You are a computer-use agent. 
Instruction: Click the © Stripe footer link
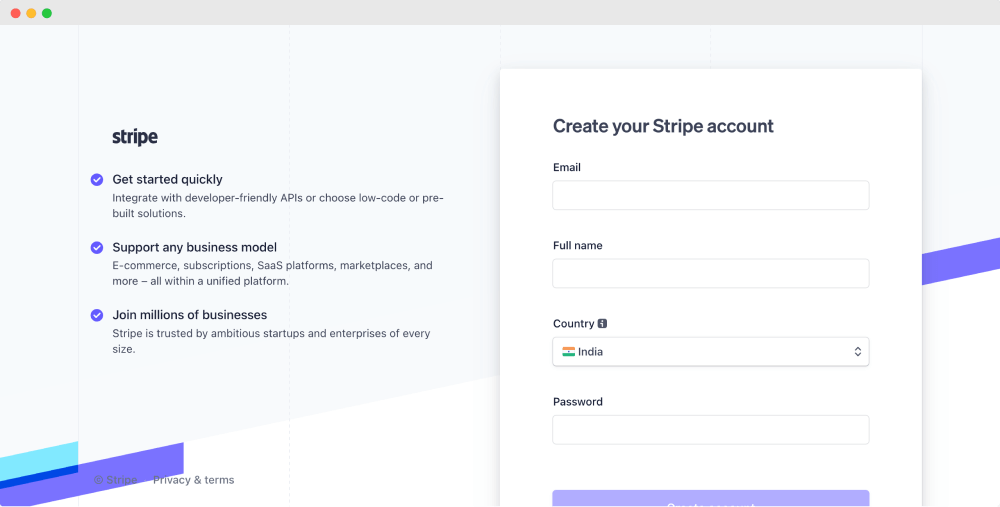(115, 480)
